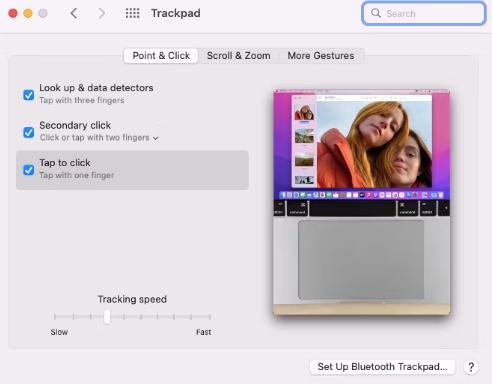Image resolution: width=492 pixels, height=384 pixels.
Task: Go back with the left chevron button
Action: [74, 13]
